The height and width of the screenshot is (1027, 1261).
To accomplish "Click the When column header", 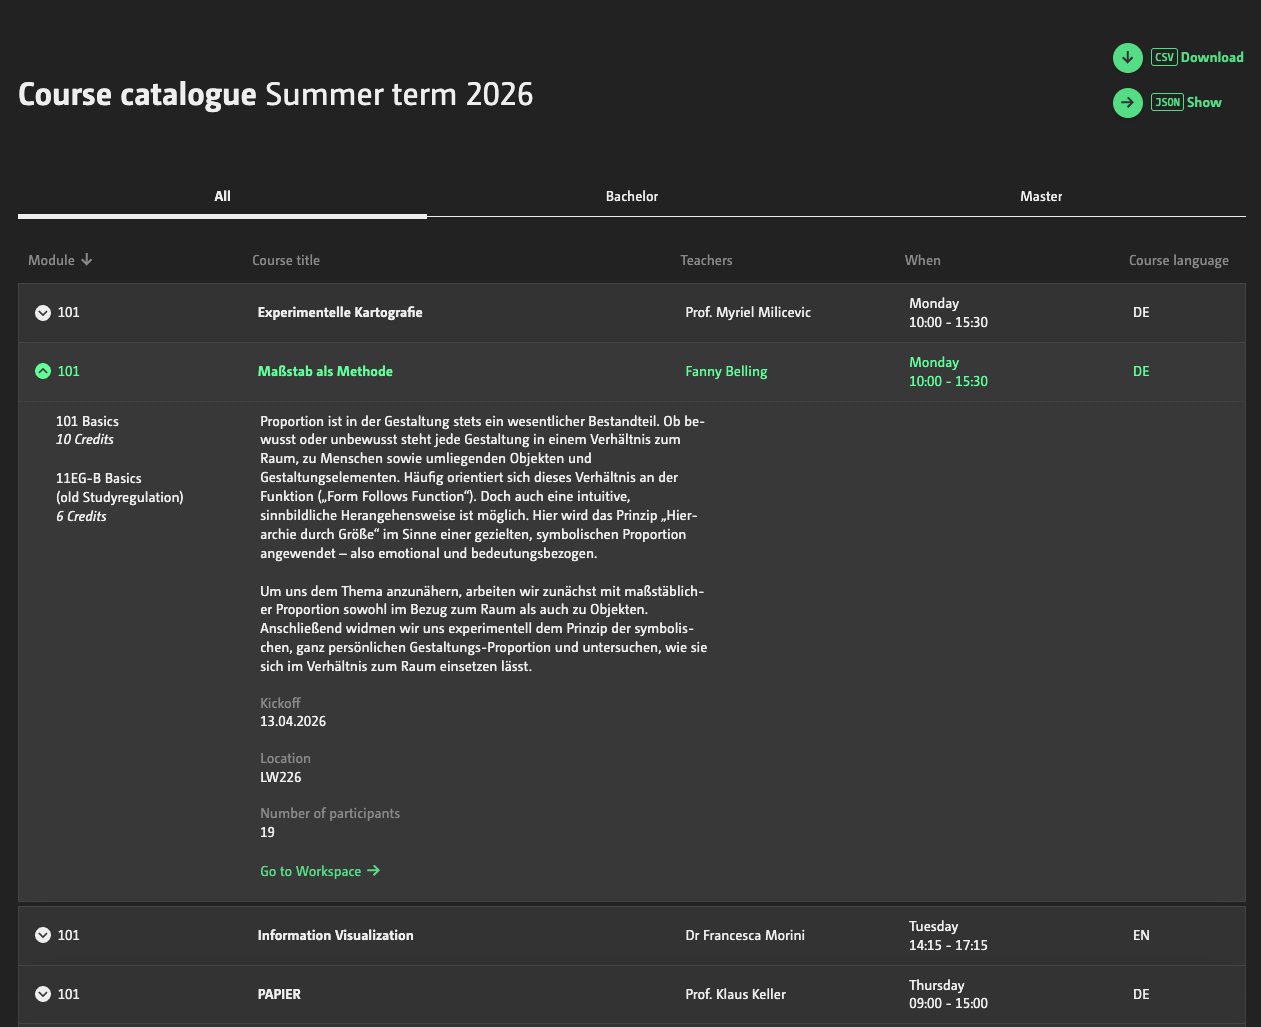I will point(922,260).
